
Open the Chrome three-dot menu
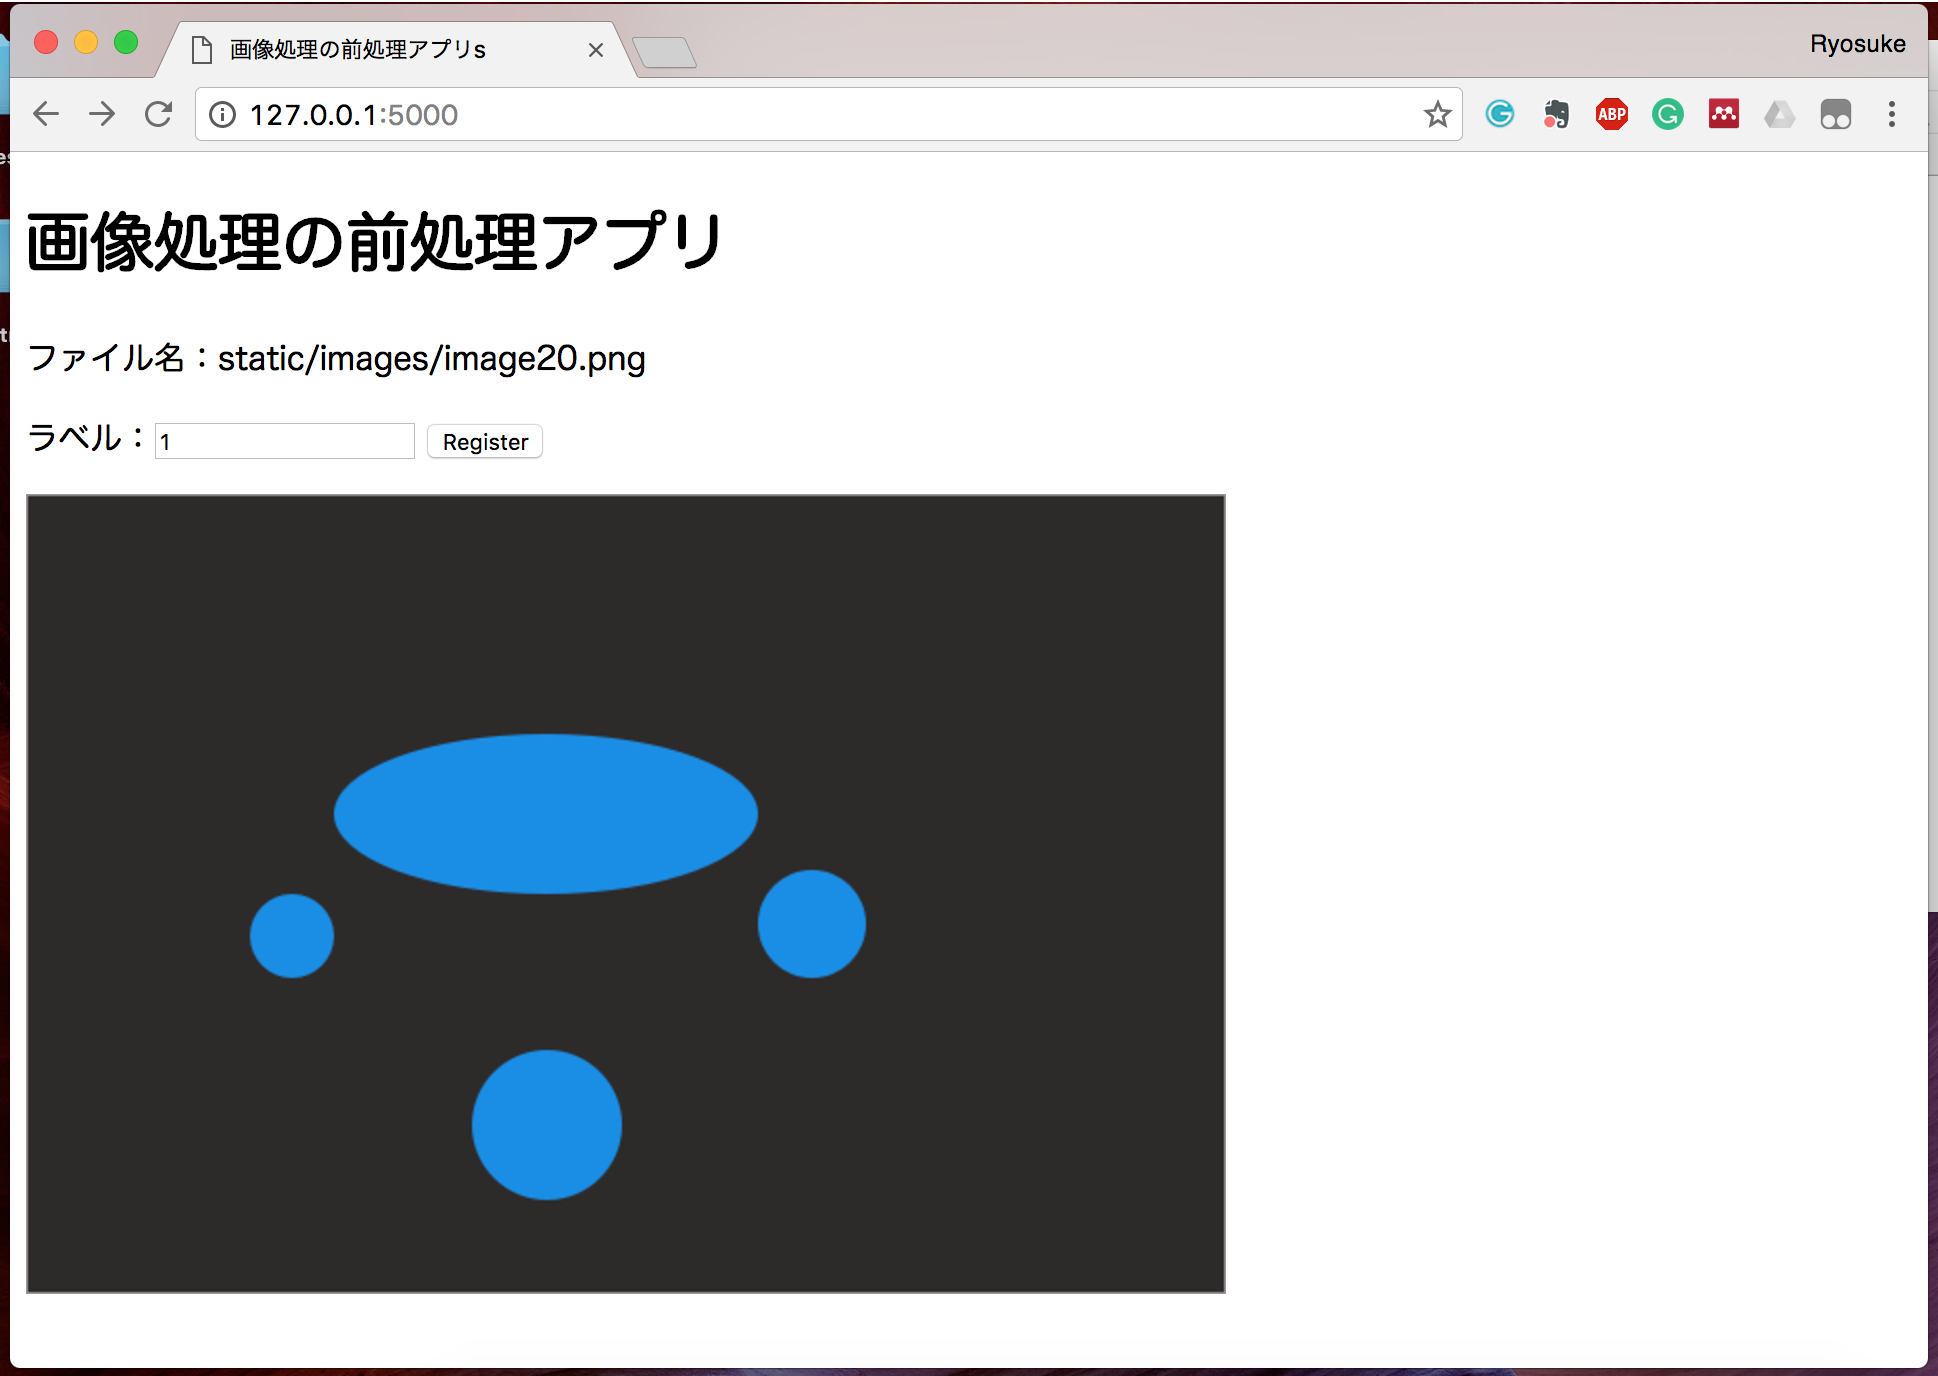click(x=1892, y=114)
